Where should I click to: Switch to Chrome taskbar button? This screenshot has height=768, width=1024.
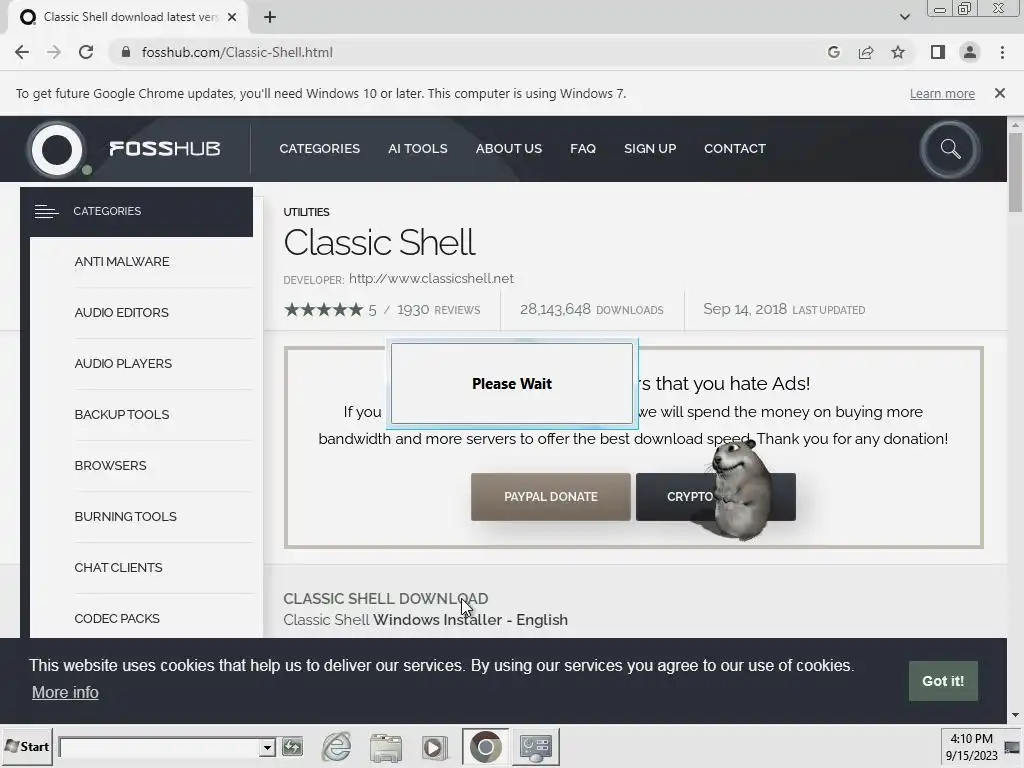click(485, 746)
